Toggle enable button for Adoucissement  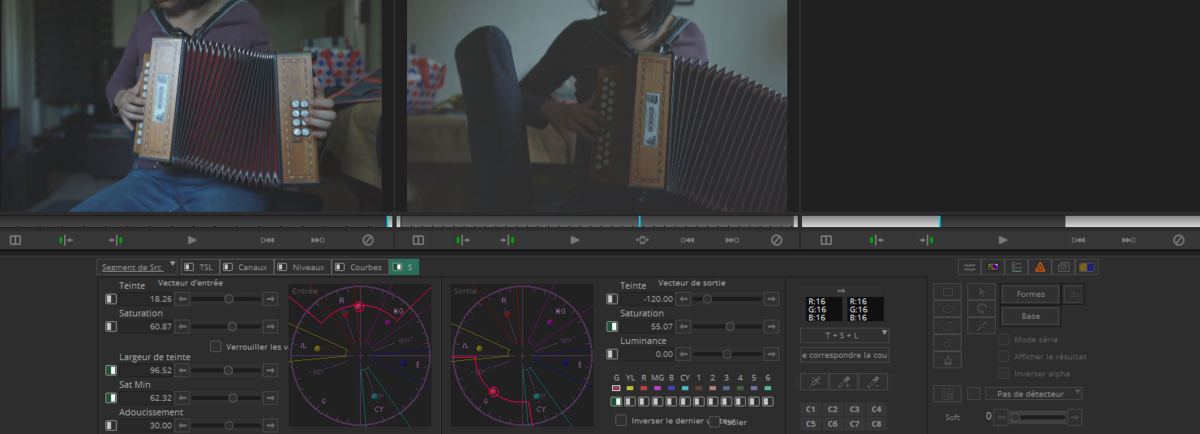(111, 426)
